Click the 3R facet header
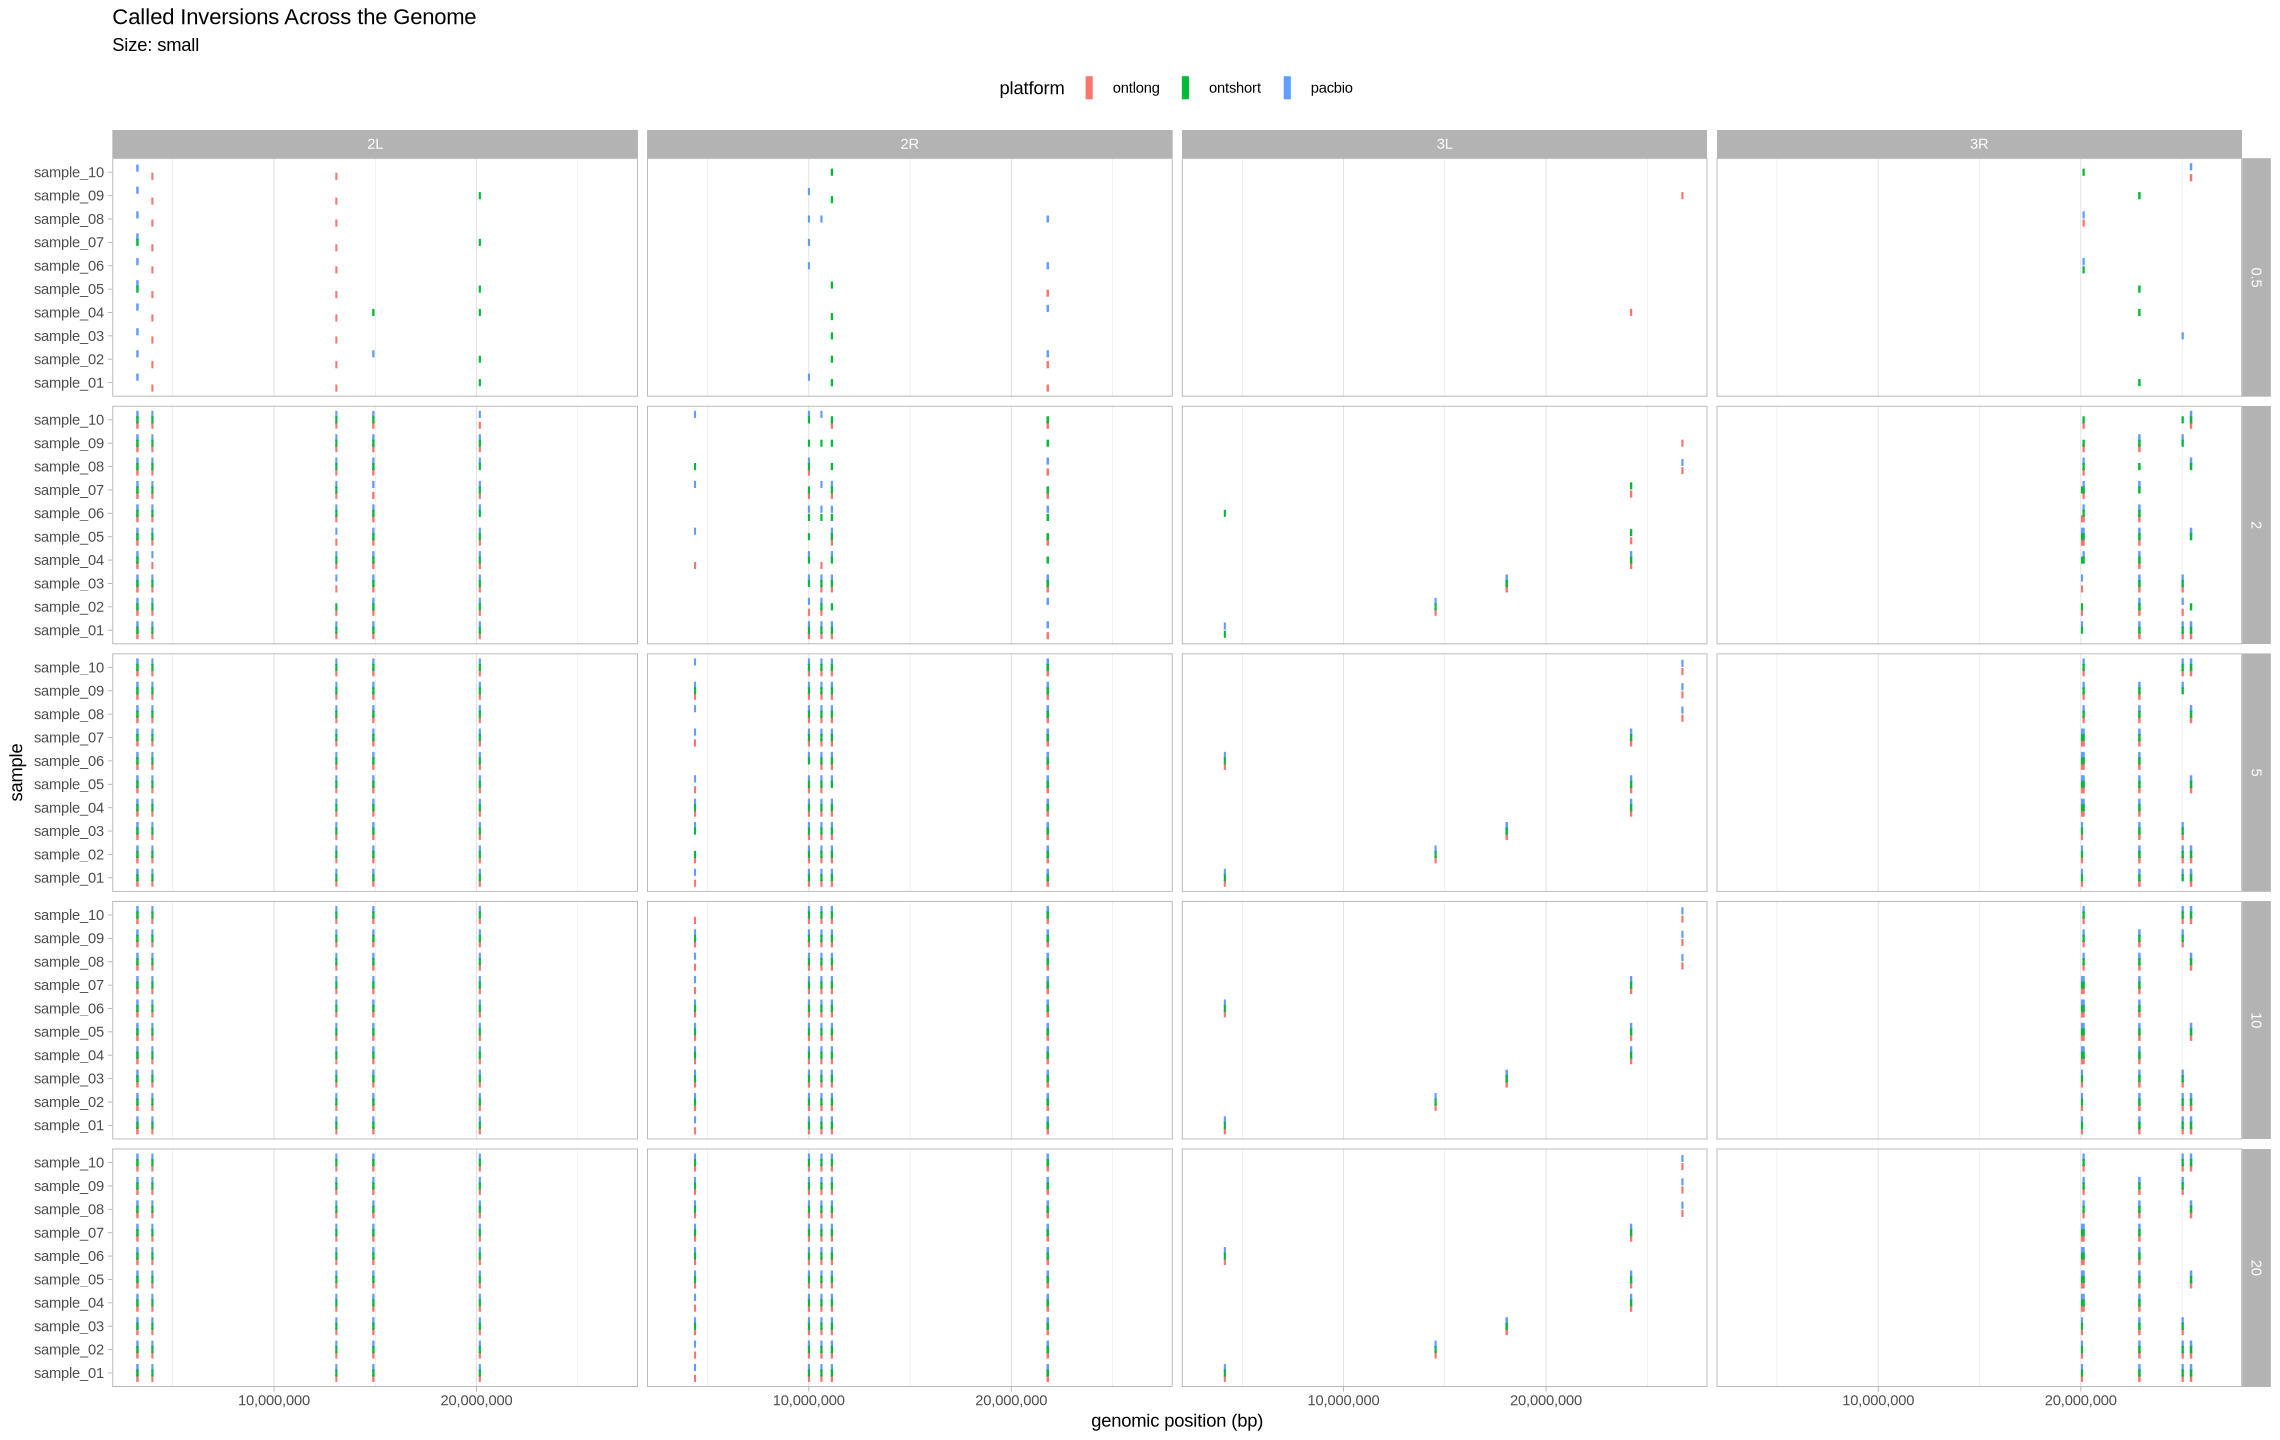 pyautogui.click(x=1978, y=144)
